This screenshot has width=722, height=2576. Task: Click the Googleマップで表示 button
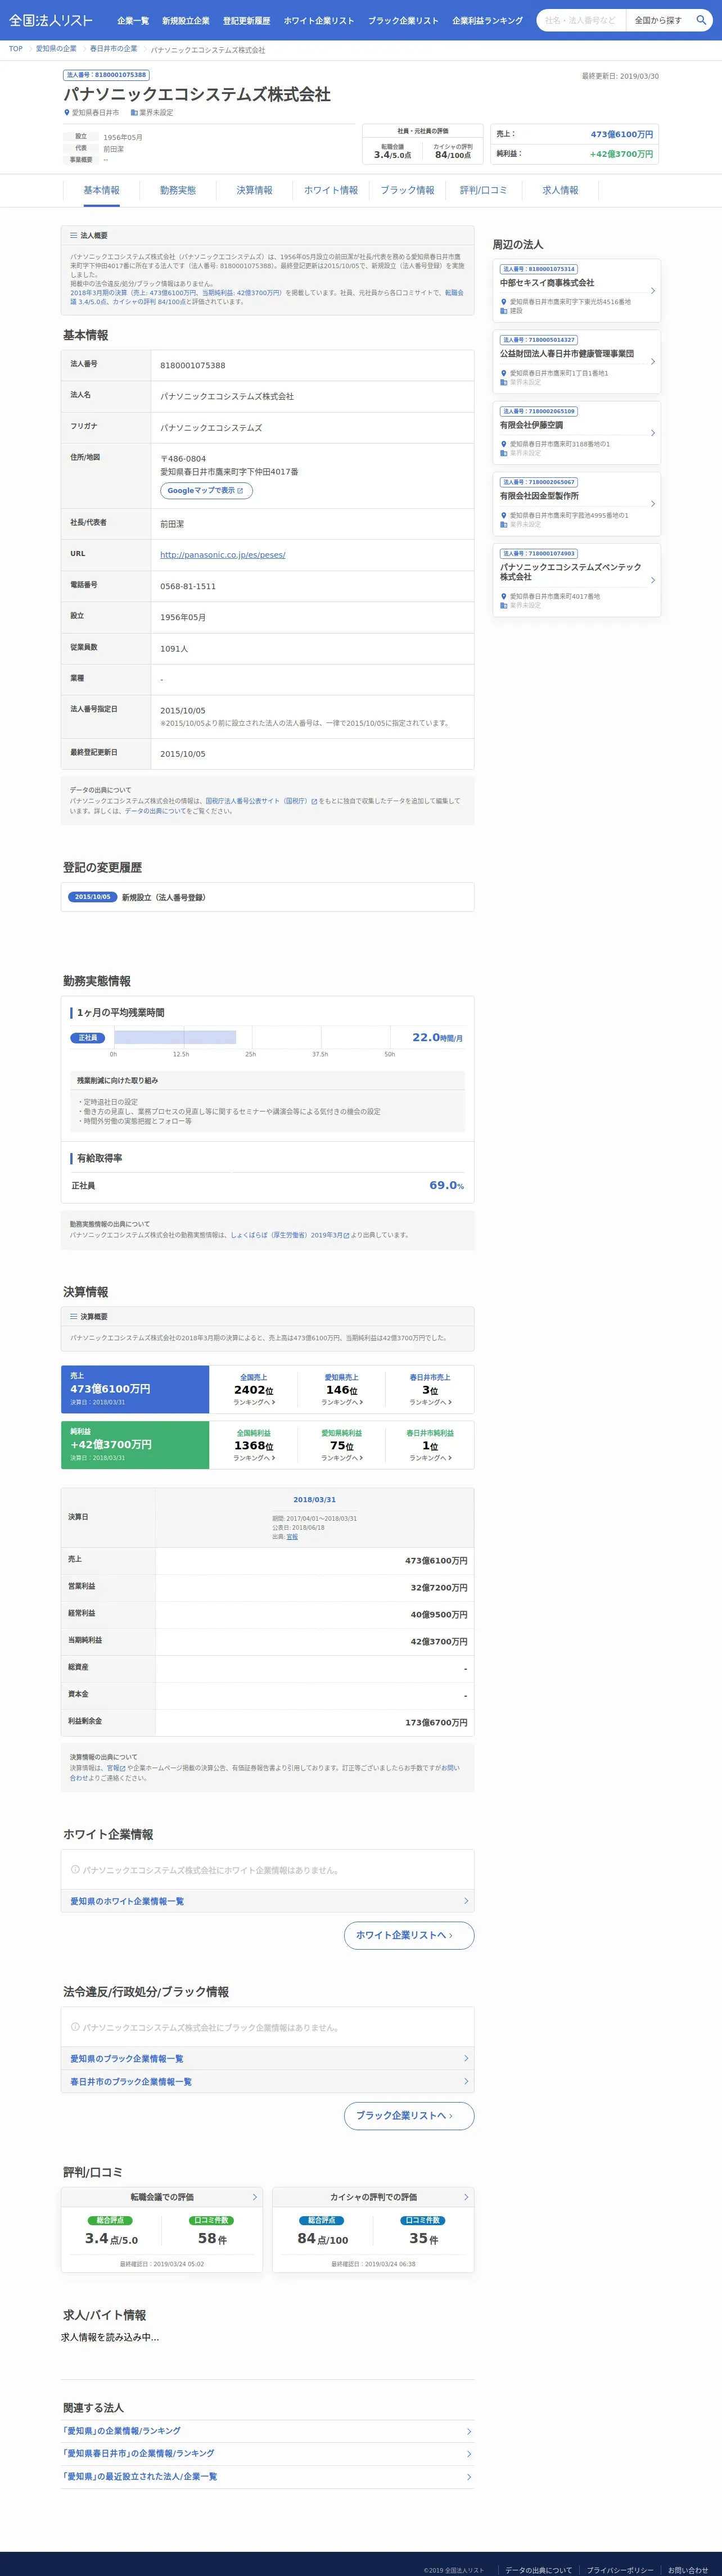(206, 490)
